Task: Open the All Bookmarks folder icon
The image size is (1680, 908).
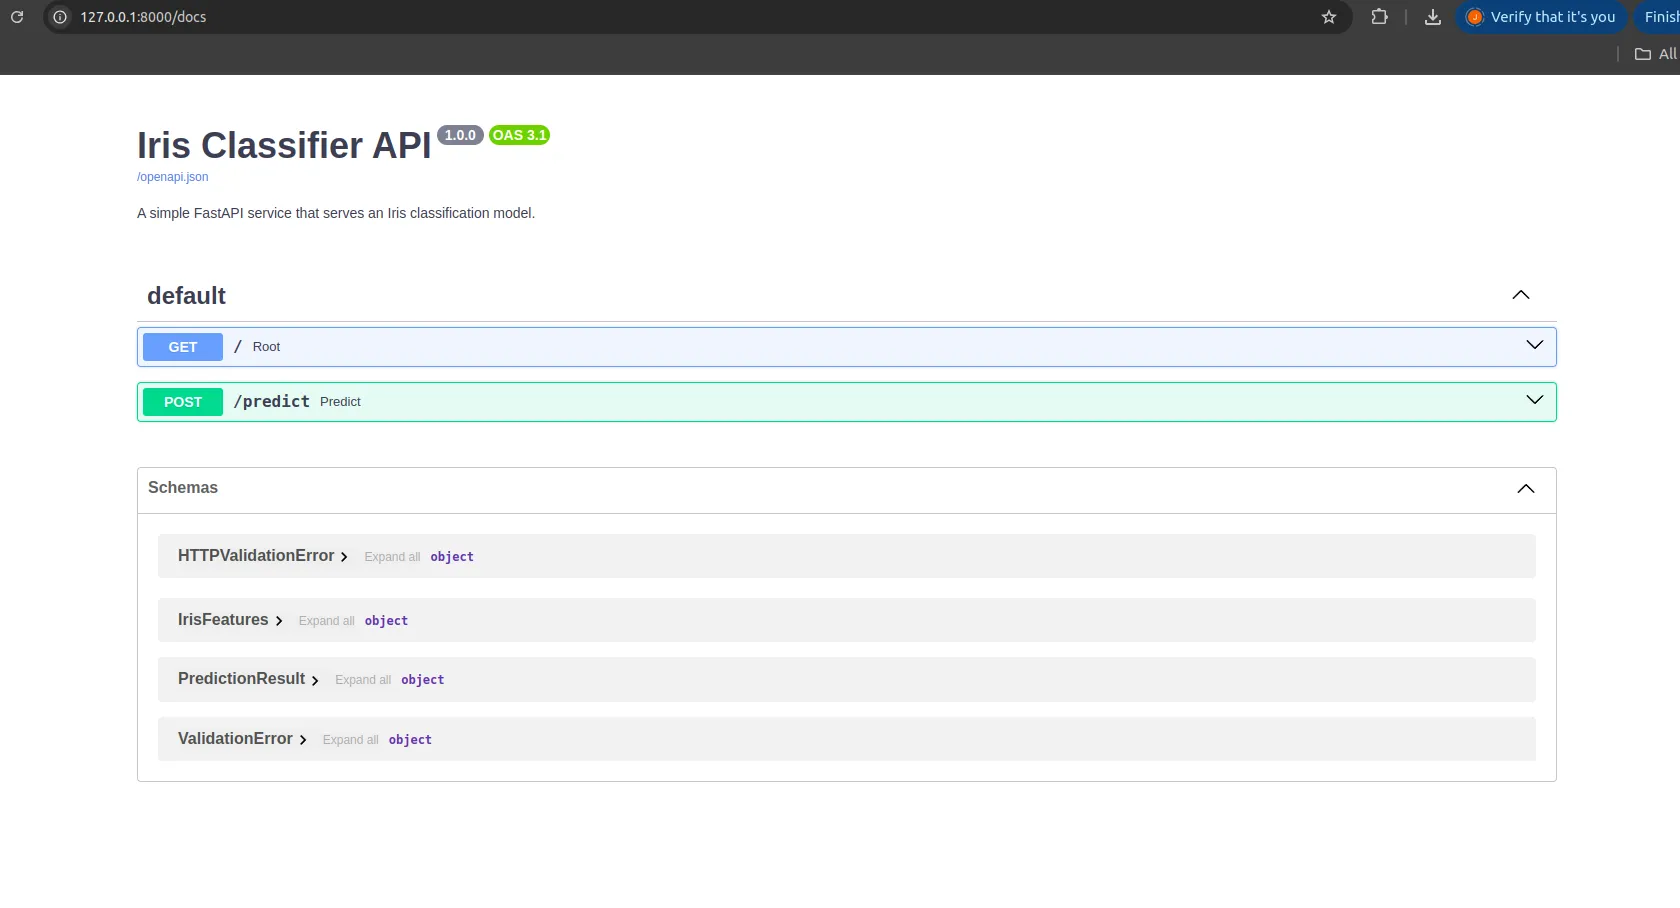Action: click(1643, 54)
